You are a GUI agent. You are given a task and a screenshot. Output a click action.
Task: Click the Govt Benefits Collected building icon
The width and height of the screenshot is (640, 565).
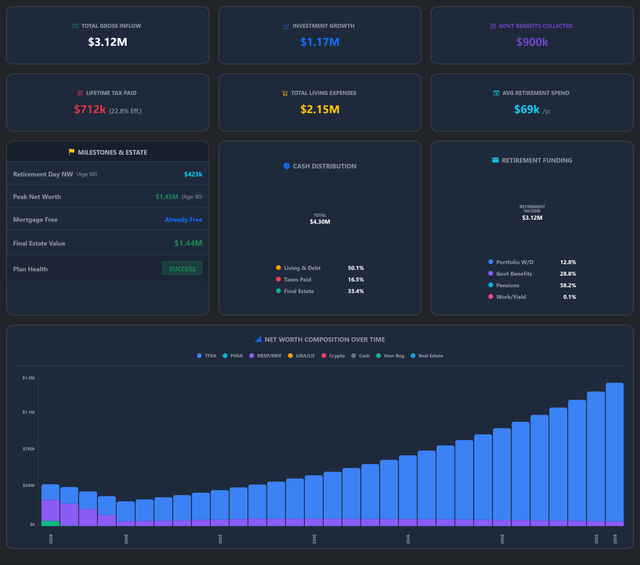click(x=493, y=26)
